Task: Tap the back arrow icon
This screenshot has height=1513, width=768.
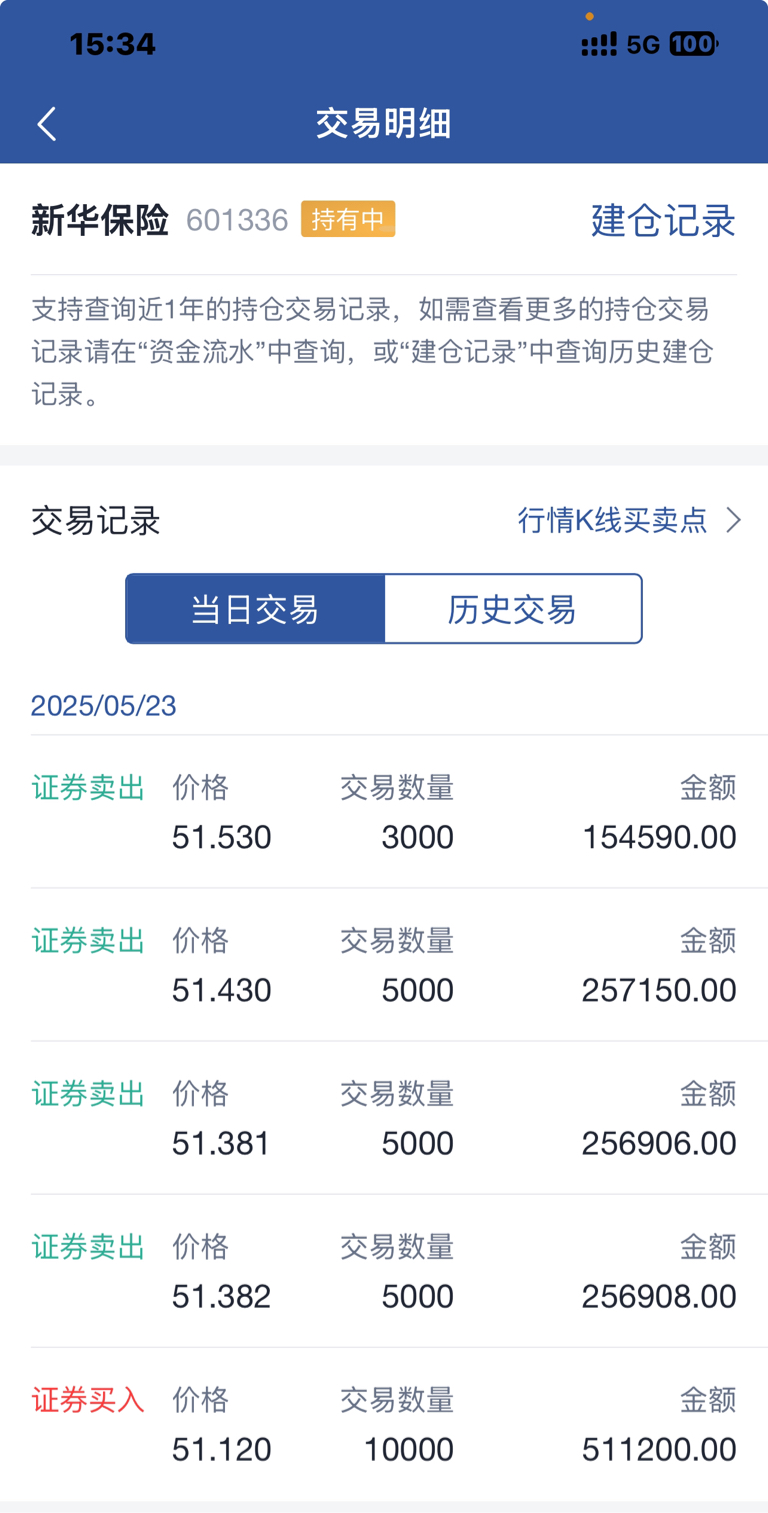Action: point(46,124)
